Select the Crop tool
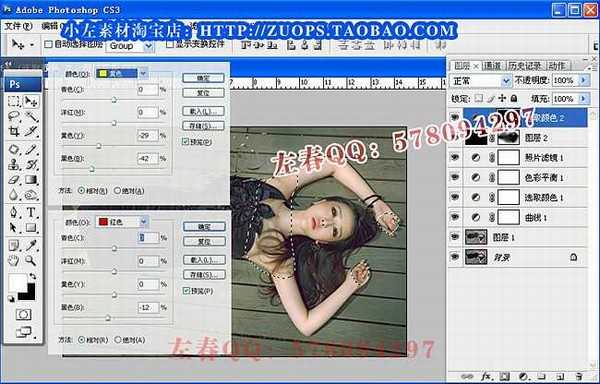Viewport: 600px width, 384px height. (14, 132)
